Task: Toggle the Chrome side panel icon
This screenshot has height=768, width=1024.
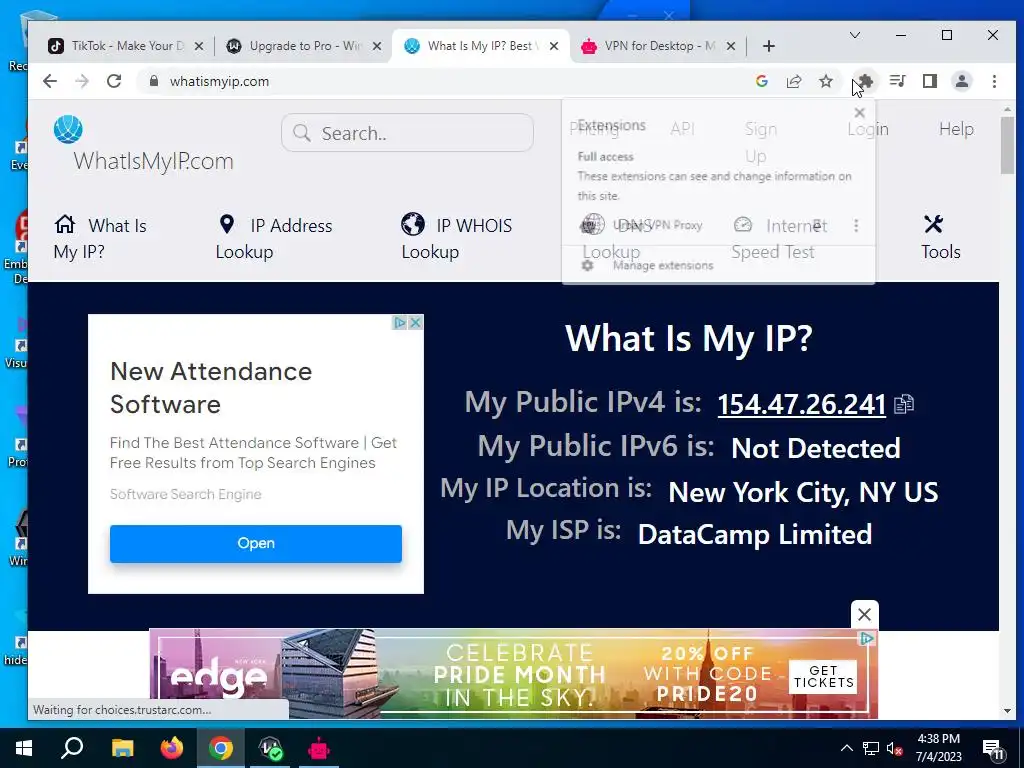Action: click(x=930, y=81)
